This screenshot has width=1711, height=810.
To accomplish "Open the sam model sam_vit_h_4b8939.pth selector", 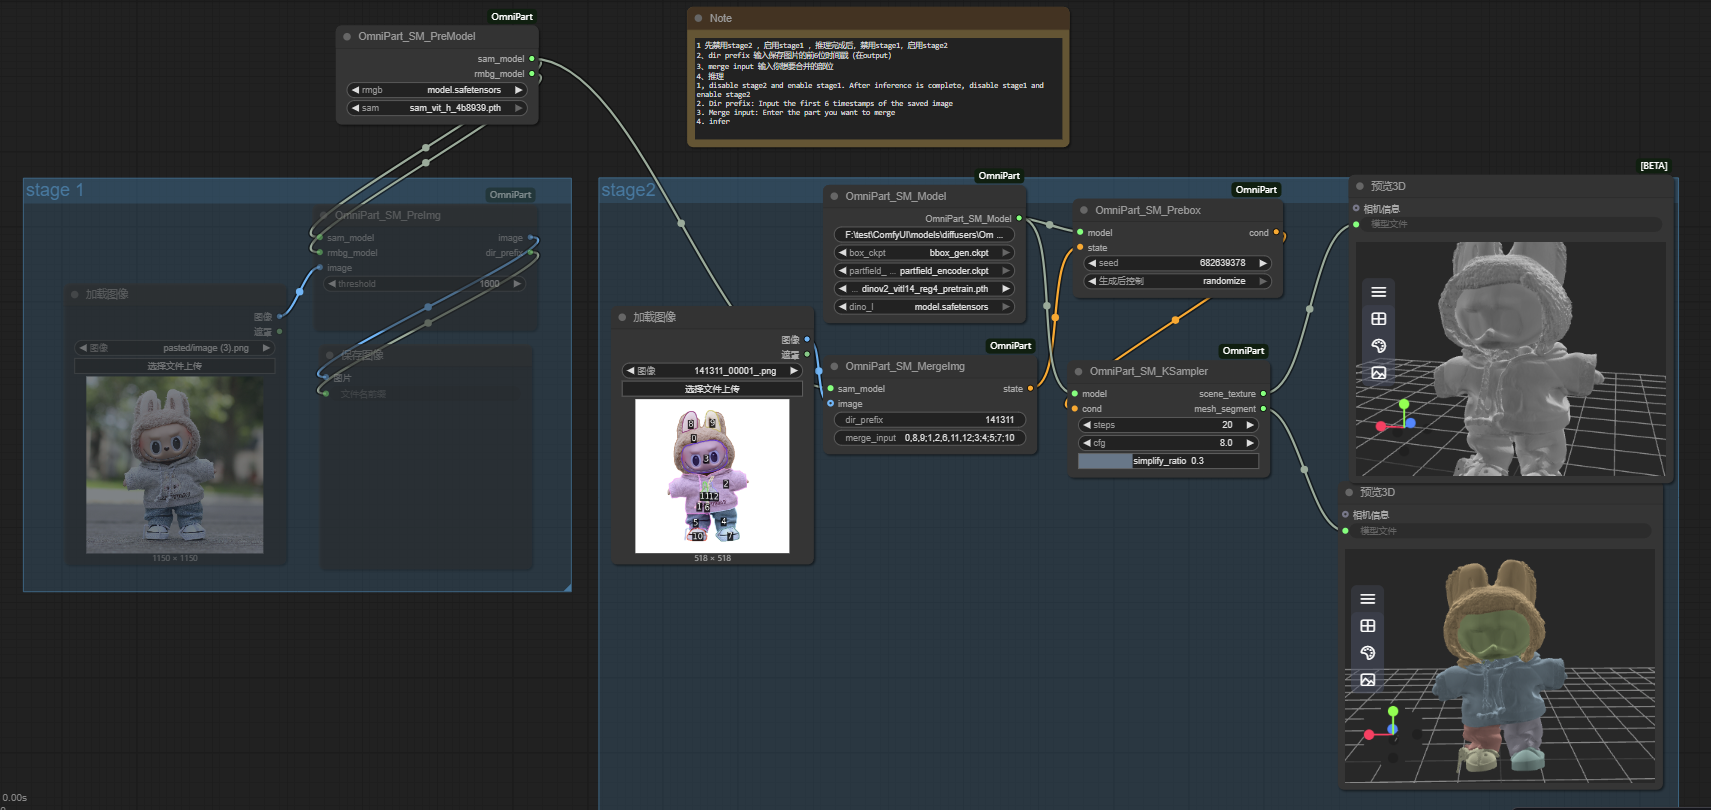I will [437, 108].
